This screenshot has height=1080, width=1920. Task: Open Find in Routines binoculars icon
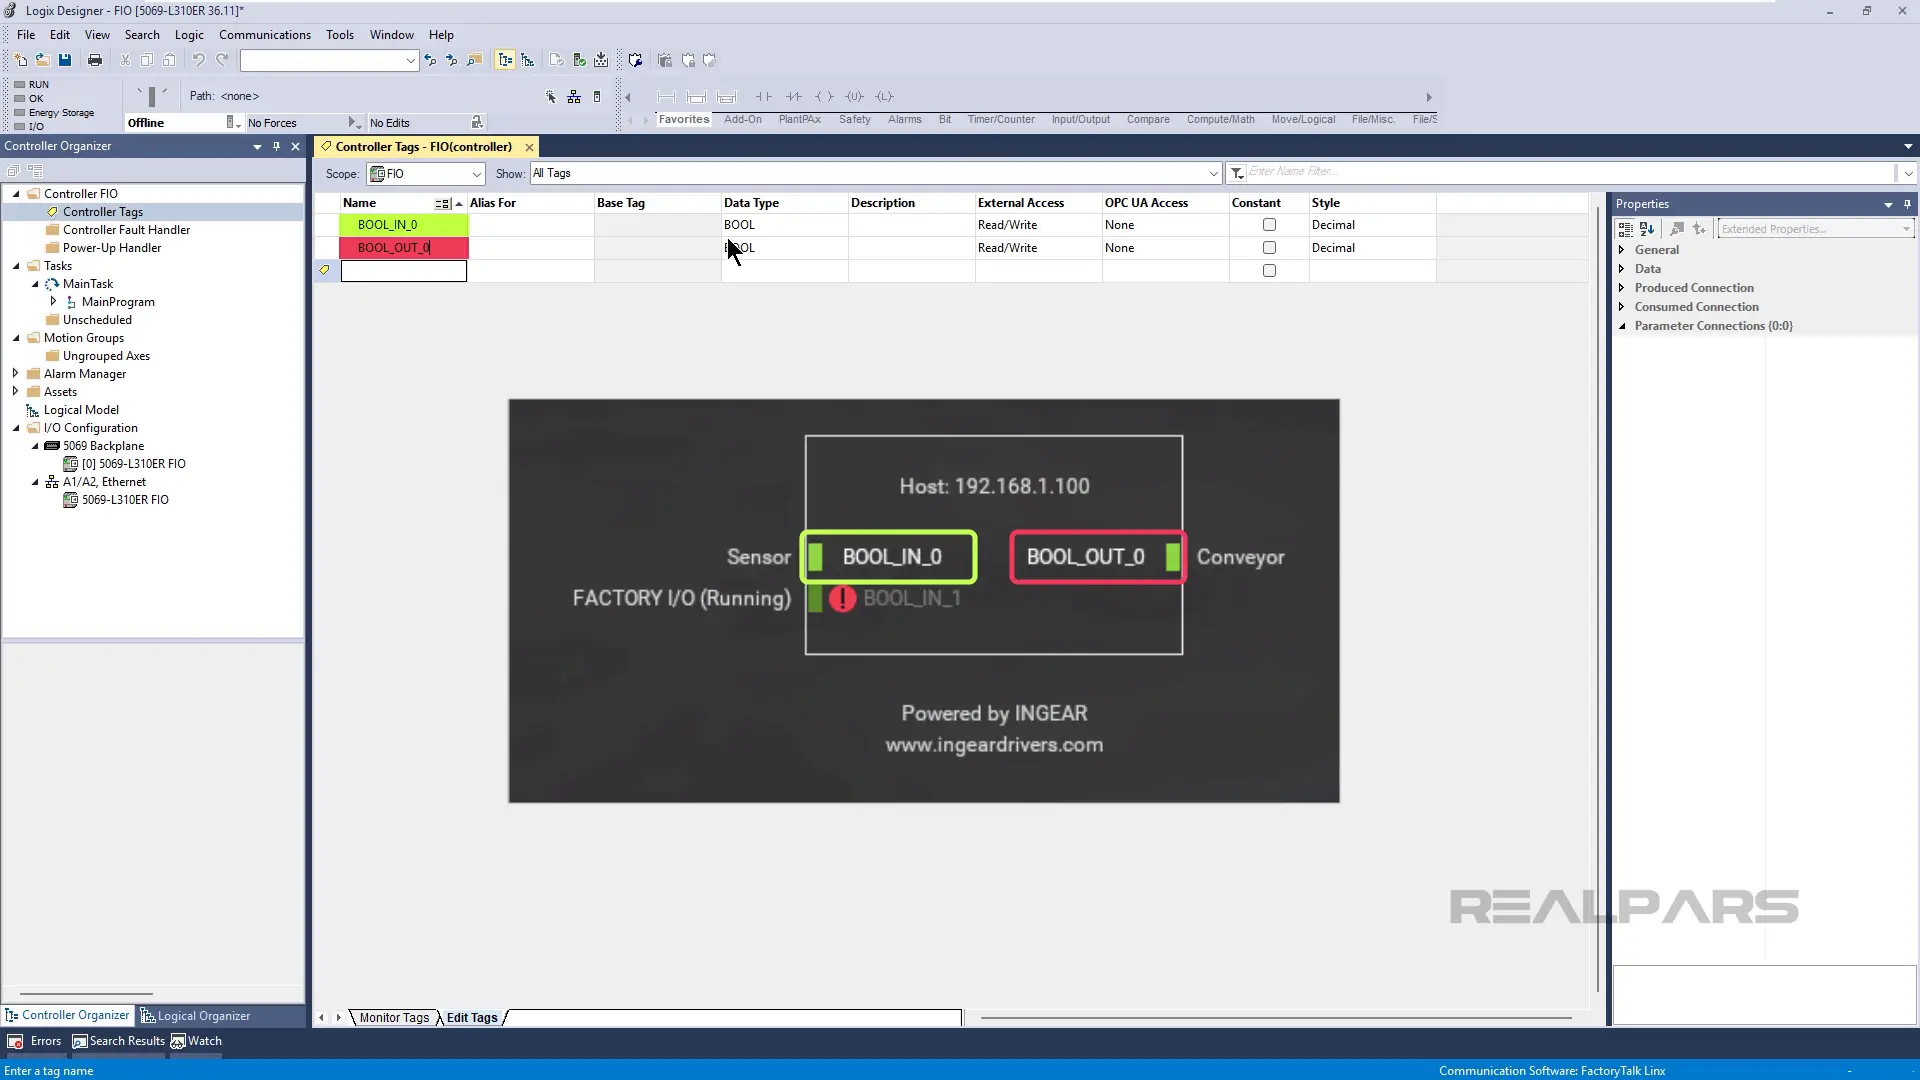475,60
